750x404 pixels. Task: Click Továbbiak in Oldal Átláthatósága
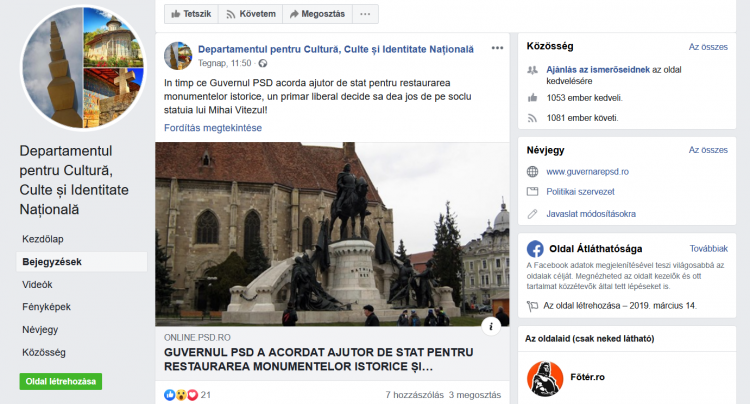[x=707, y=248]
